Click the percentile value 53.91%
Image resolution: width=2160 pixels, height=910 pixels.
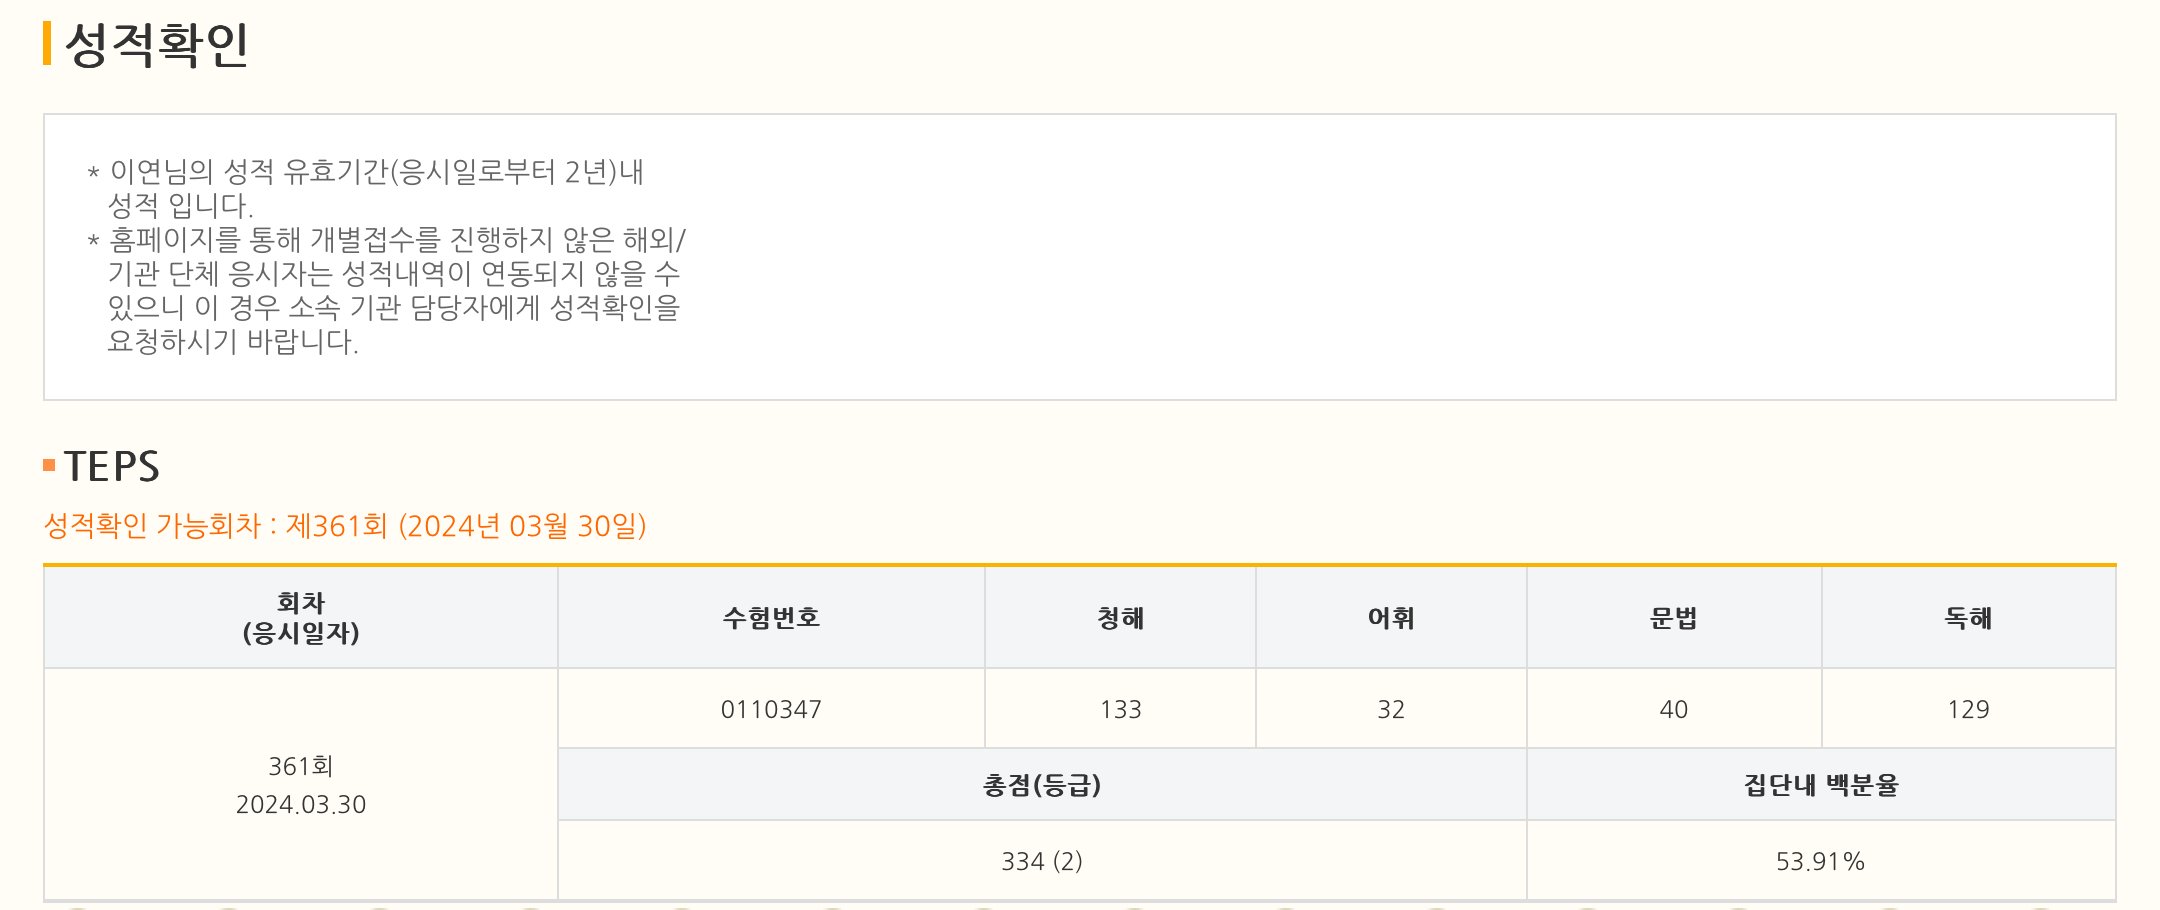1820,861
